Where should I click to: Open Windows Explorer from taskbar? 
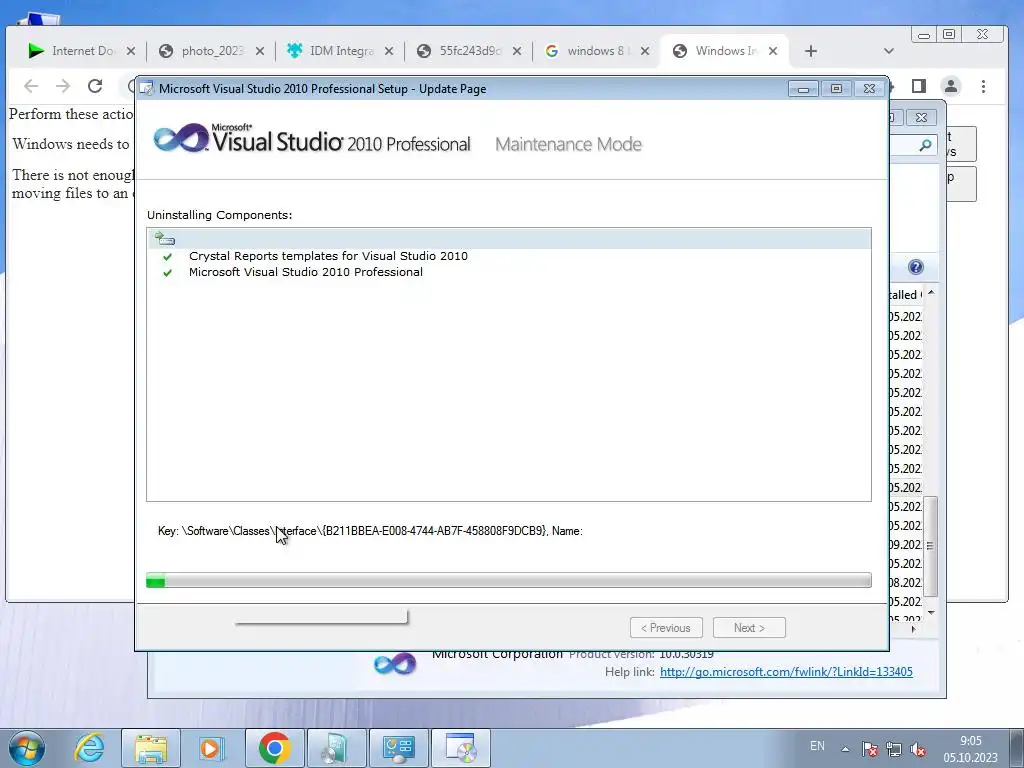(151, 748)
